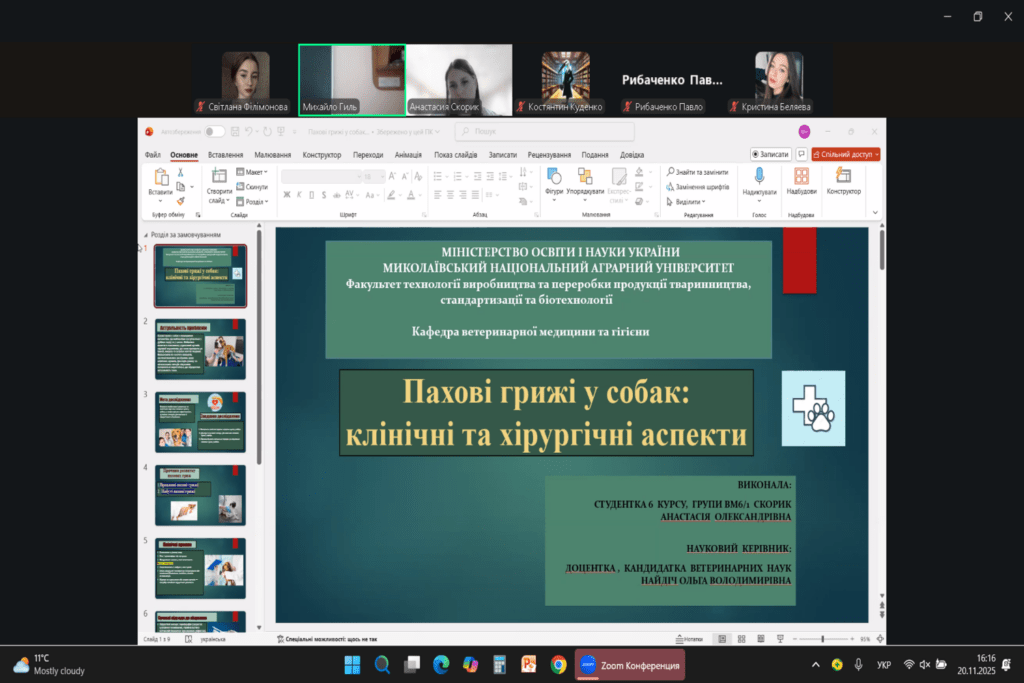Select slide 3 thumbnail in the panel
The width and height of the screenshot is (1024, 683).
[200, 421]
